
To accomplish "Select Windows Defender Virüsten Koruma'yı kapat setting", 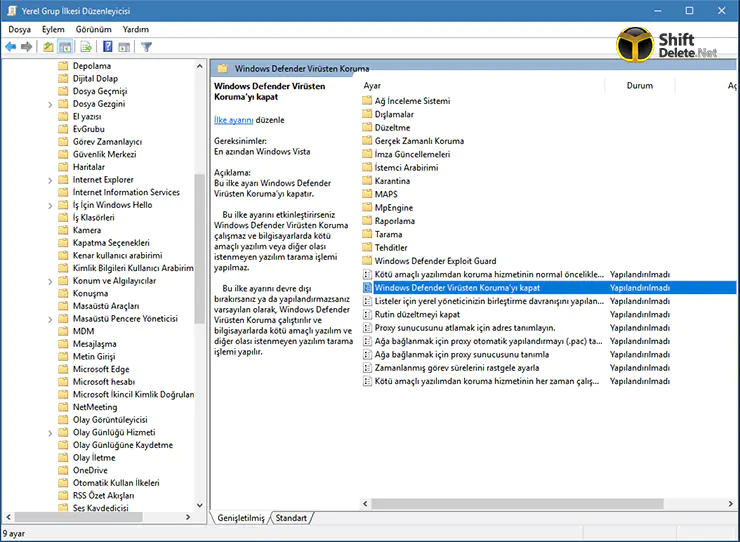I will point(549,288).
